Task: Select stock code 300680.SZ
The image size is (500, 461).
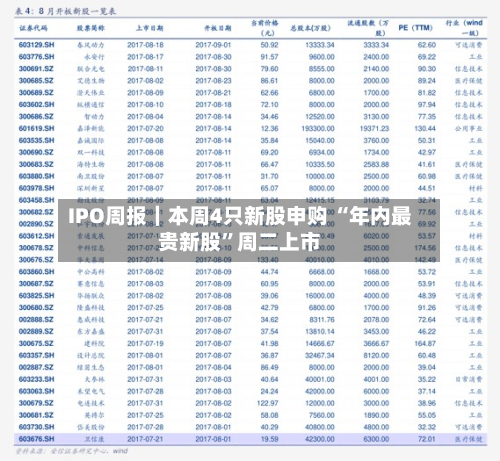Action: coord(36,308)
